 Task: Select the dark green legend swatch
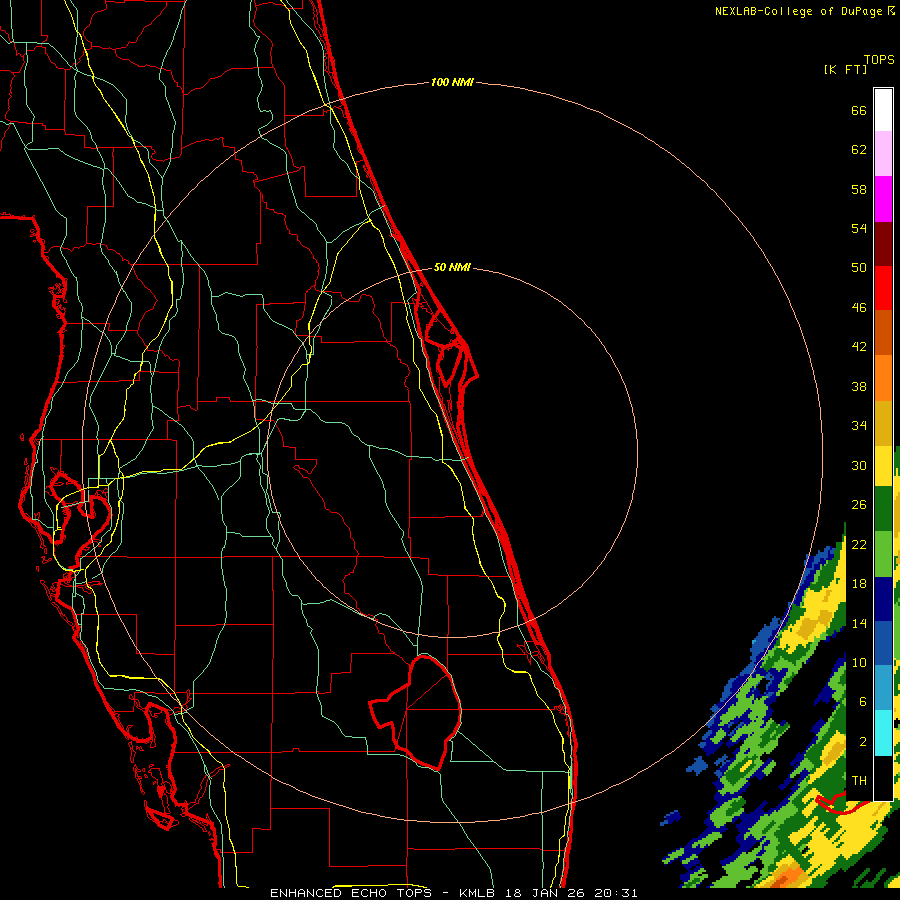click(x=883, y=509)
